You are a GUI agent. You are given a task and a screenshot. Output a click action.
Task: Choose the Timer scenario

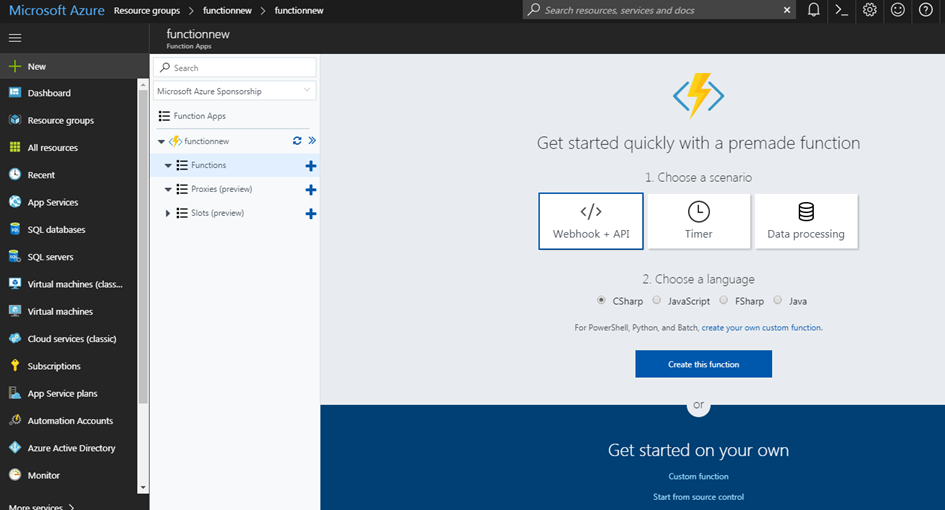[x=699, y=221]
